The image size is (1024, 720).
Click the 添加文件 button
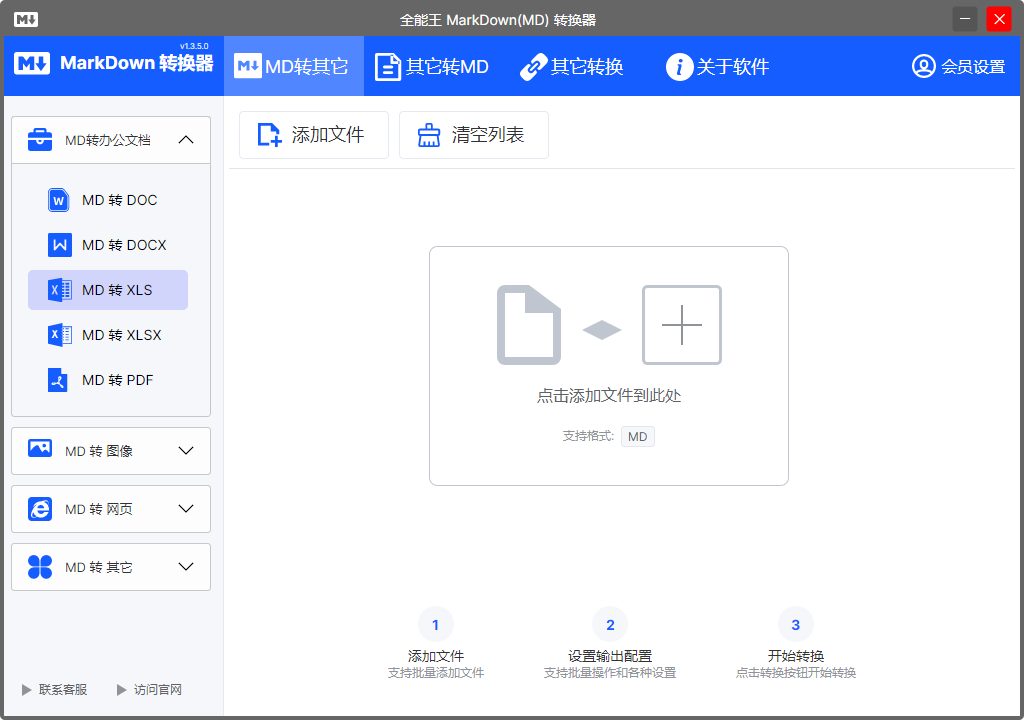click(314, 135)
